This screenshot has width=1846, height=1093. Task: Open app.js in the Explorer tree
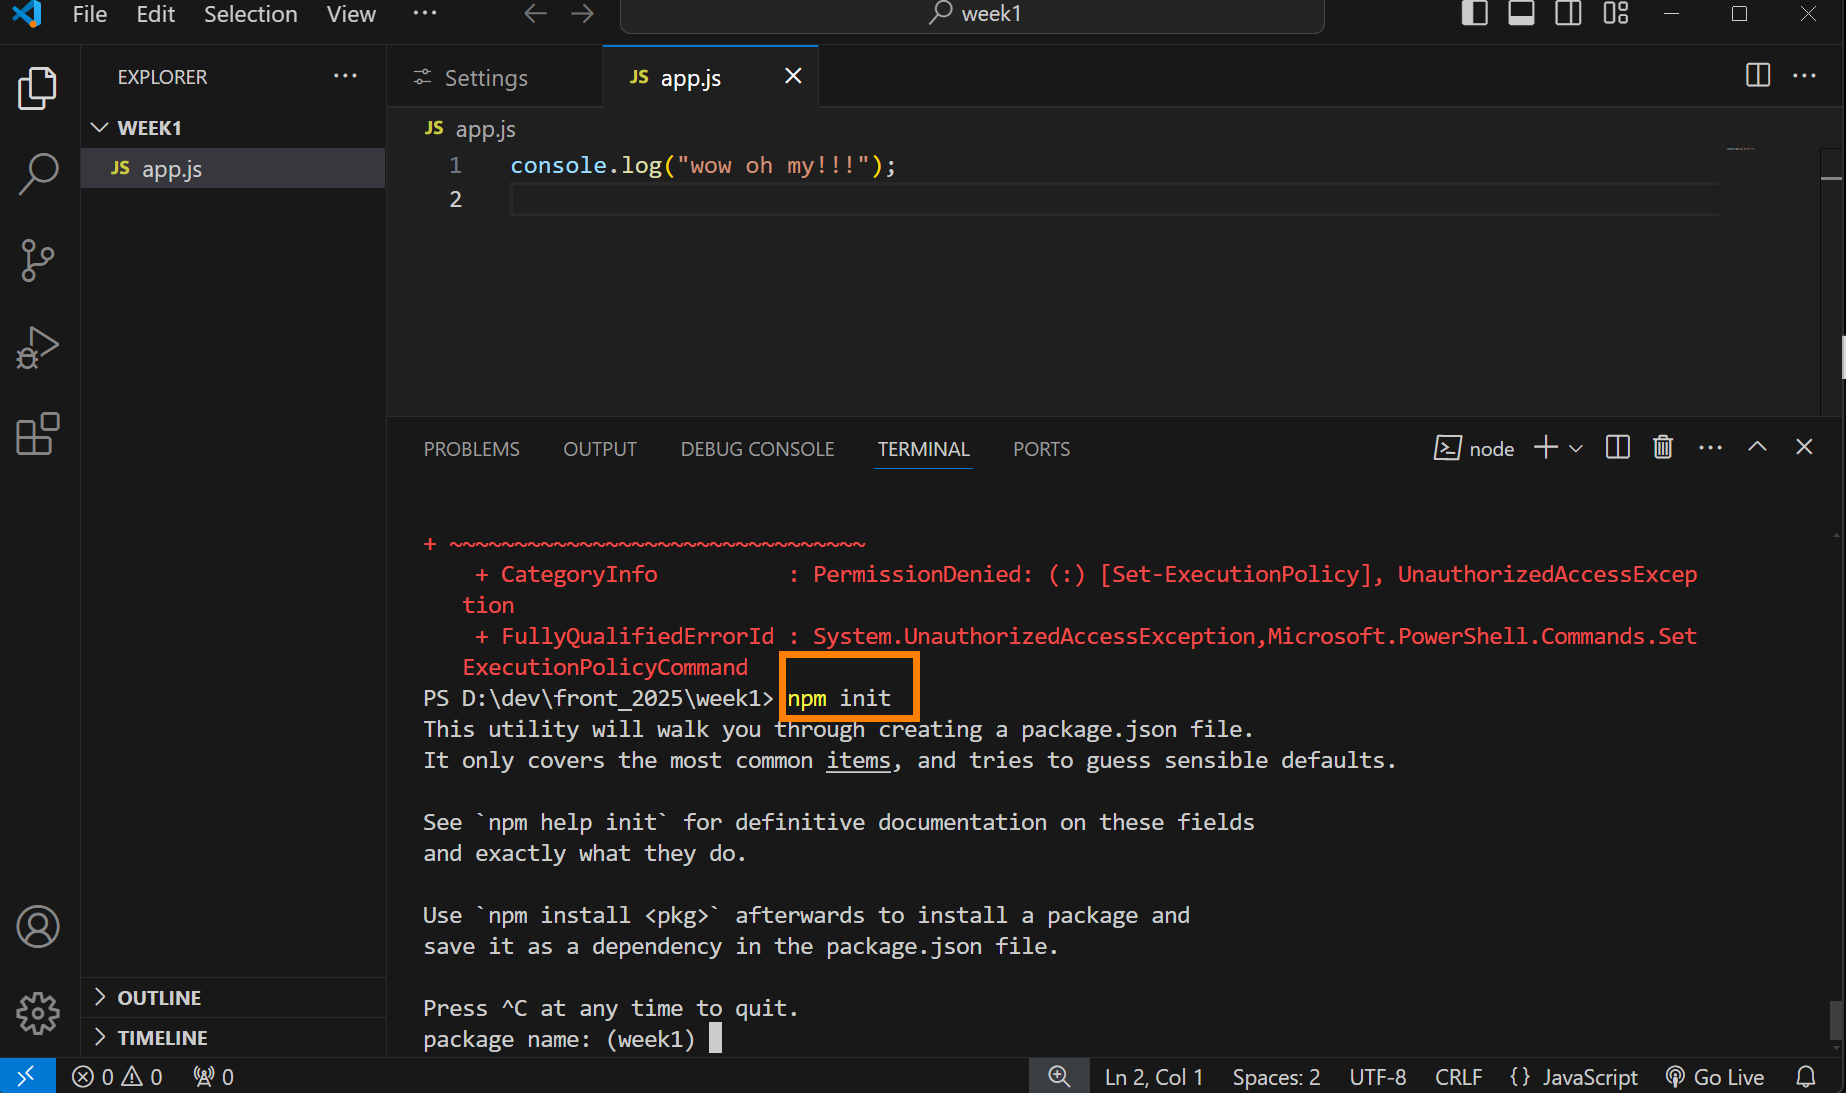pyautogui.click(x=233, y=169)
